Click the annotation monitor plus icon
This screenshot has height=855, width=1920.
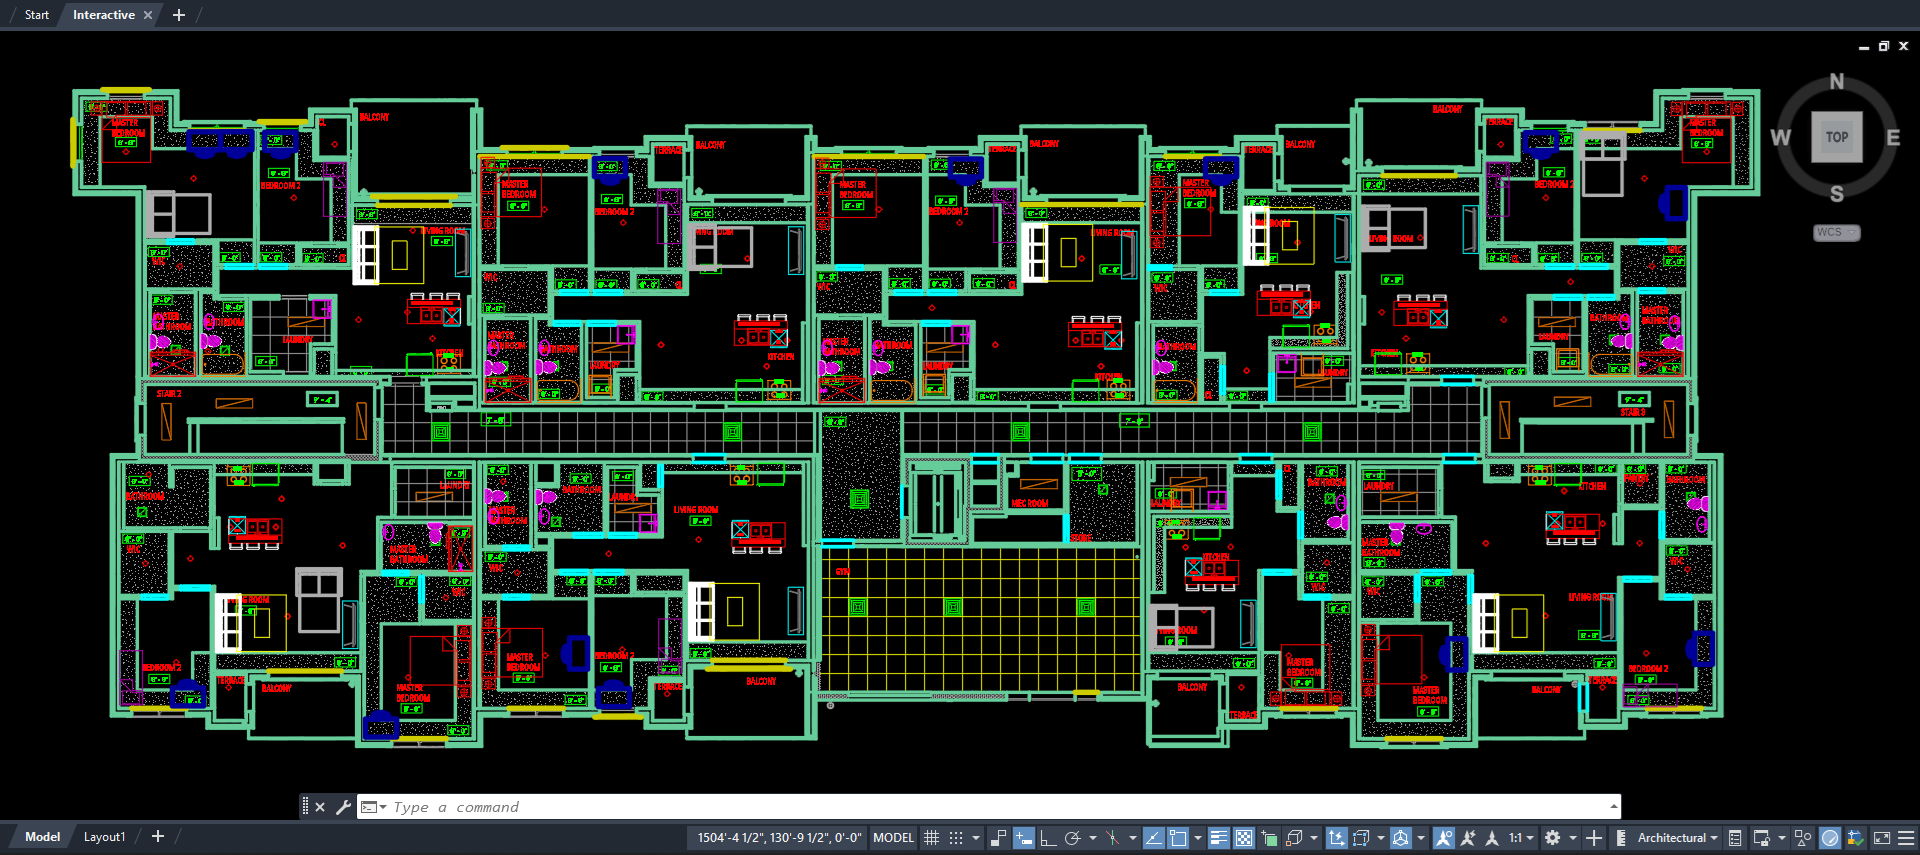tap(1594, 838)
